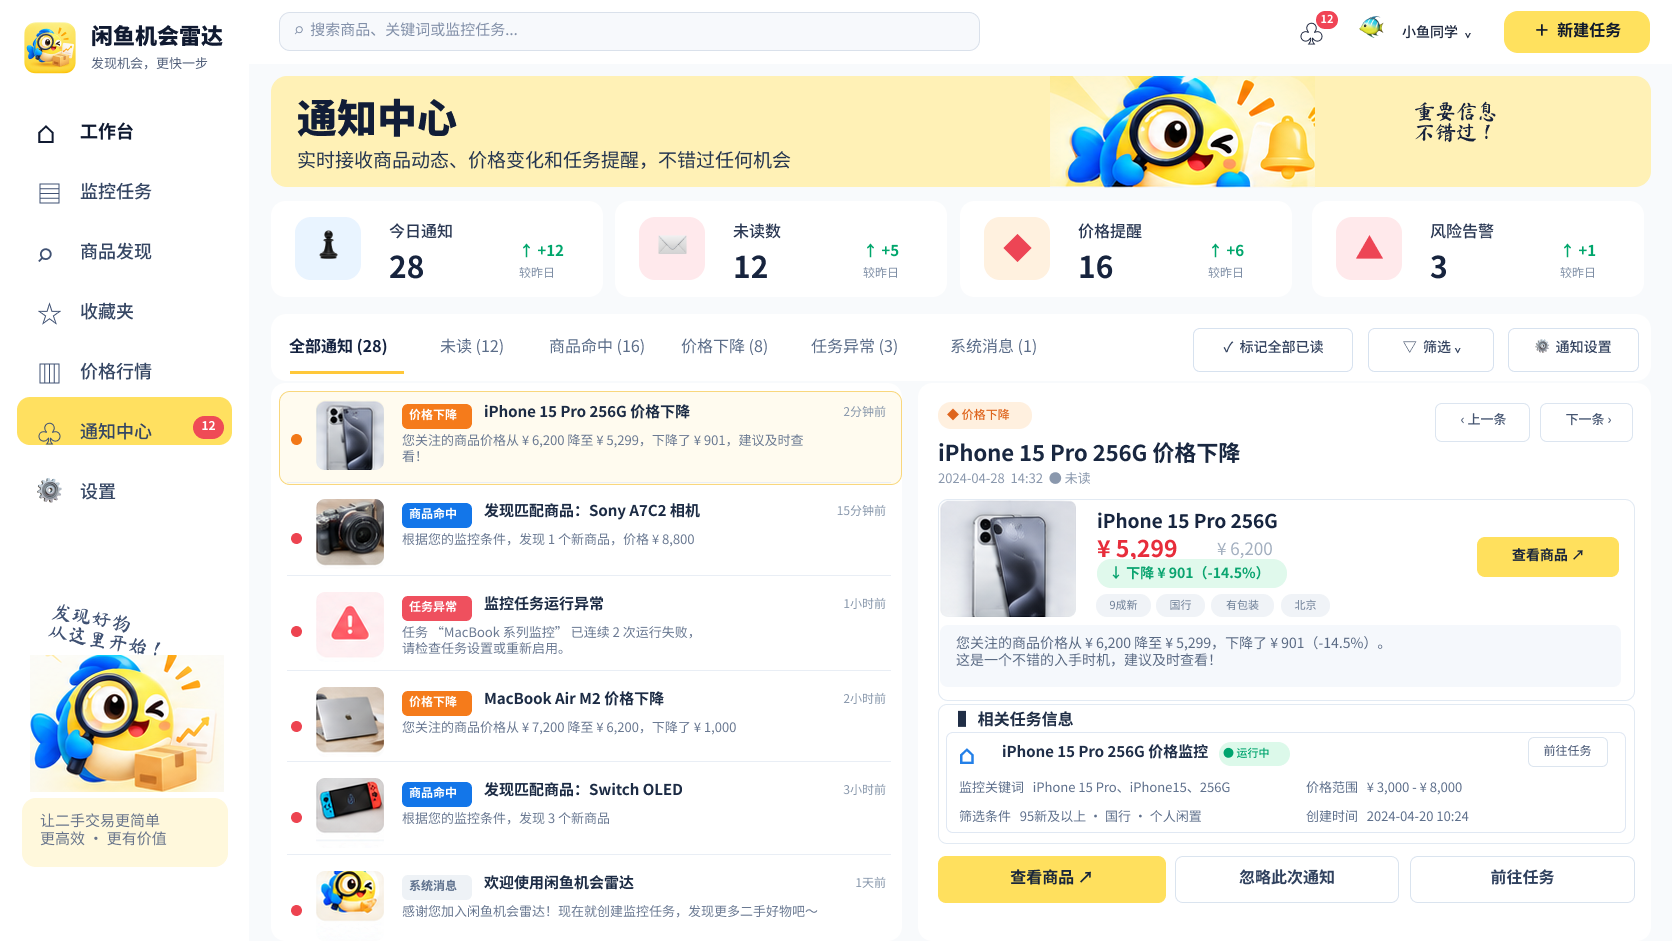The height and width of the screenshot is (941, 1672).
Task: Click the Switch console thumbnail
Action: pos(350,805)
